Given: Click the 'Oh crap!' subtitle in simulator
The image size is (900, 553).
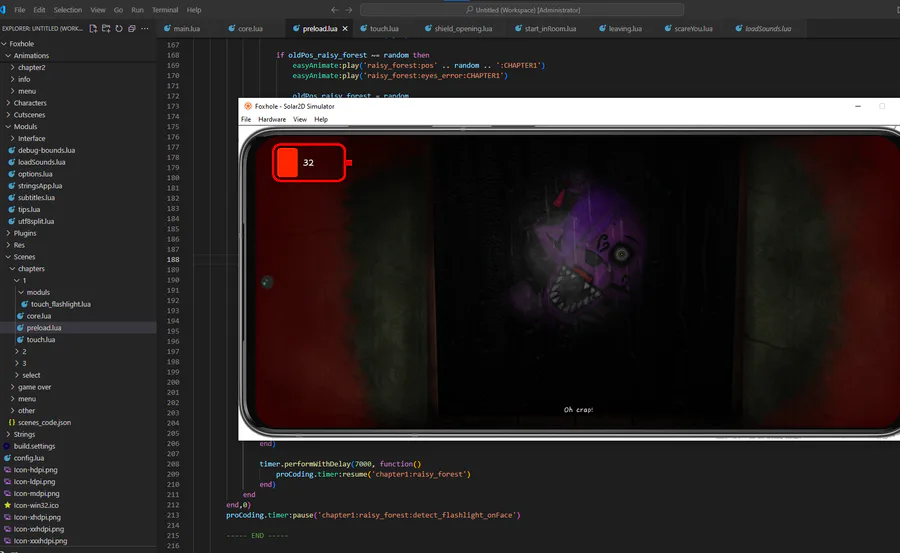Looking at the screenshot, I should [x=578, y=409].
